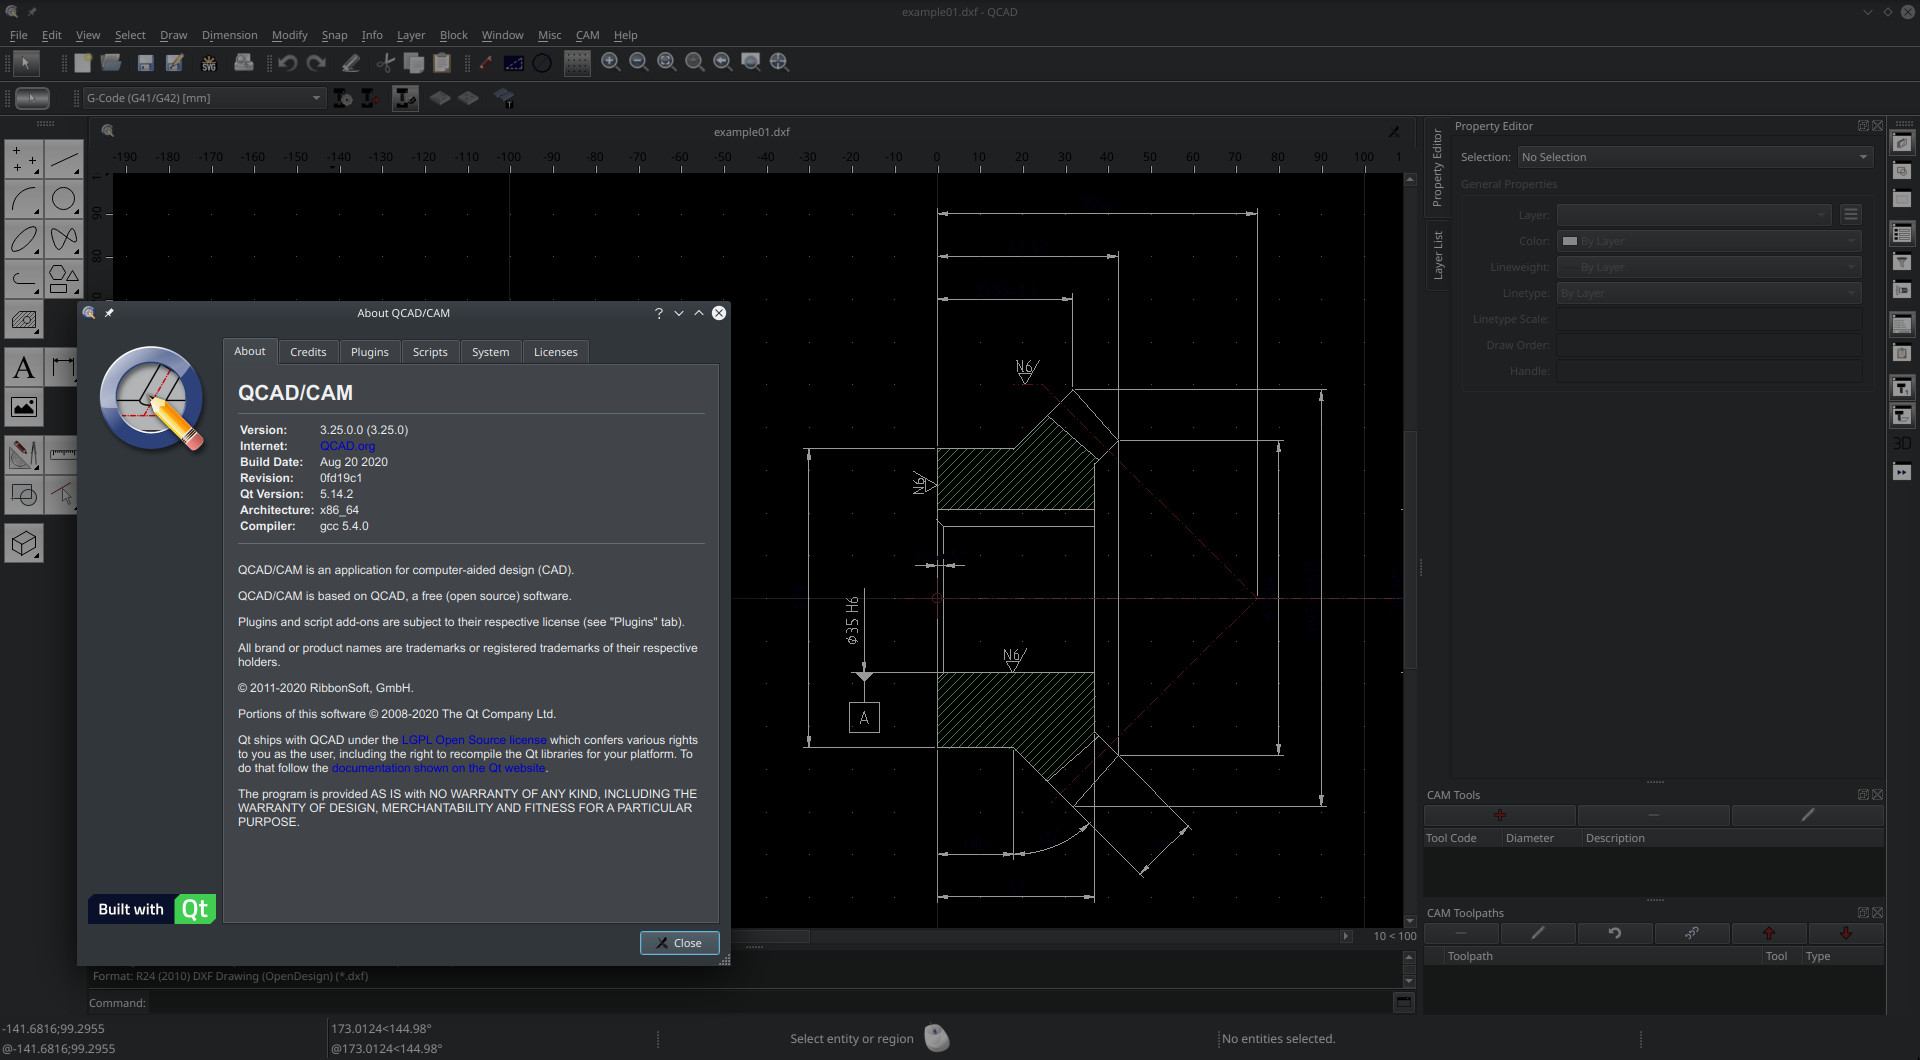
Task: Pick the Text tool marked A
Action: [24, 368]
